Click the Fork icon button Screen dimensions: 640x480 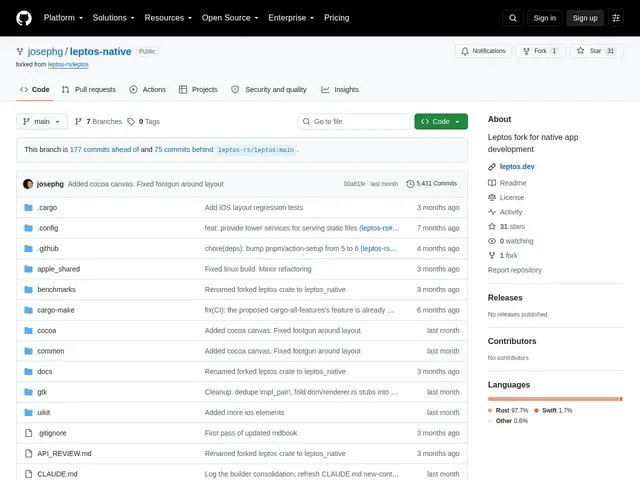[526, 51]
